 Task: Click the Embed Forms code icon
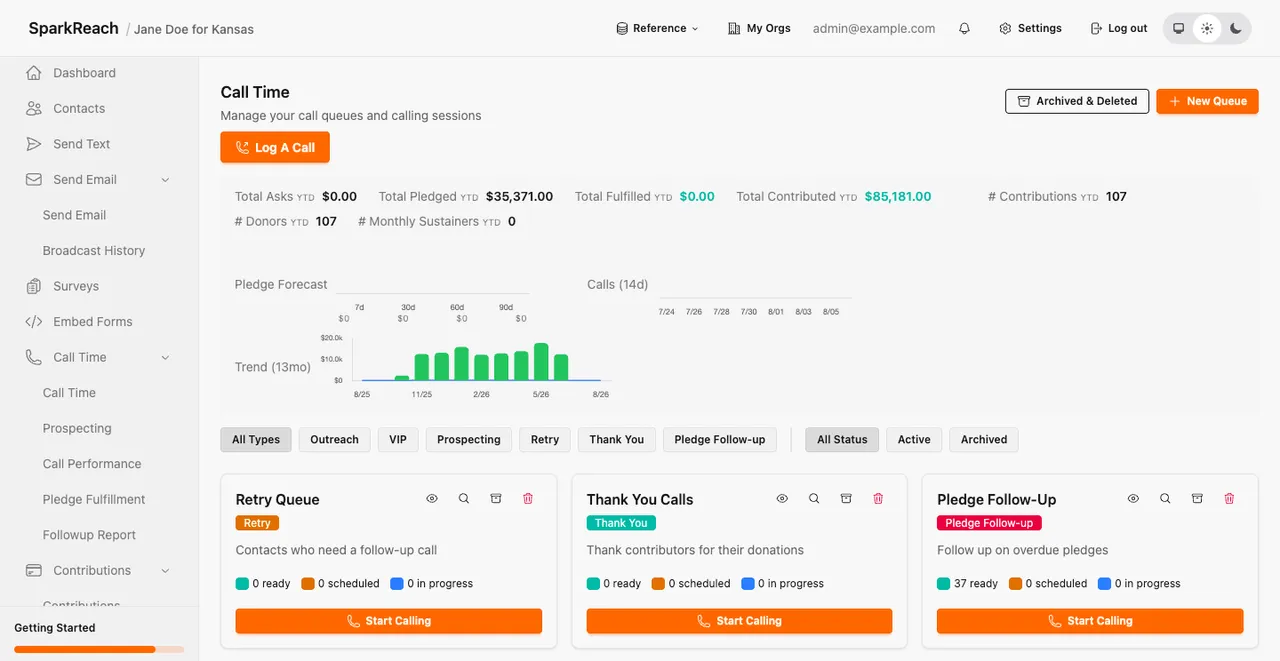coord(34,322)
